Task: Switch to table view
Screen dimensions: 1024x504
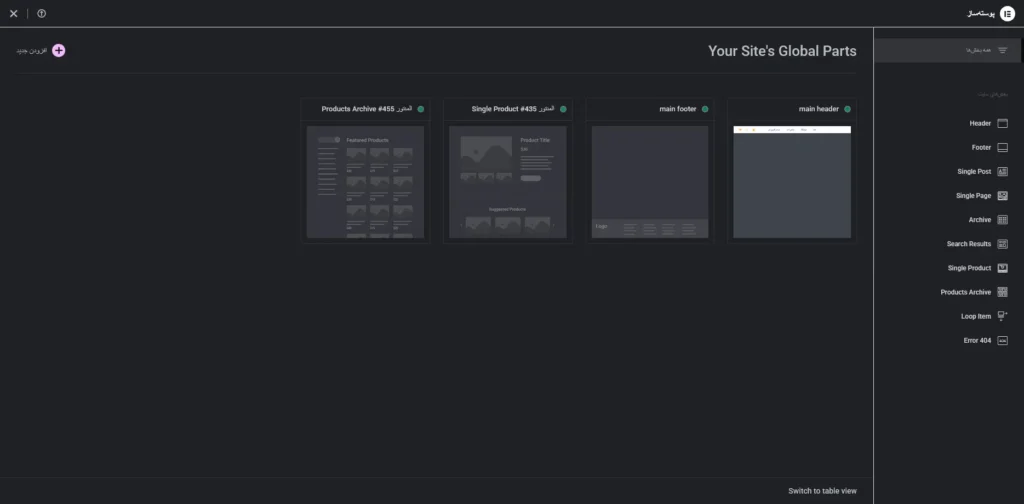Action: point(822,490)
